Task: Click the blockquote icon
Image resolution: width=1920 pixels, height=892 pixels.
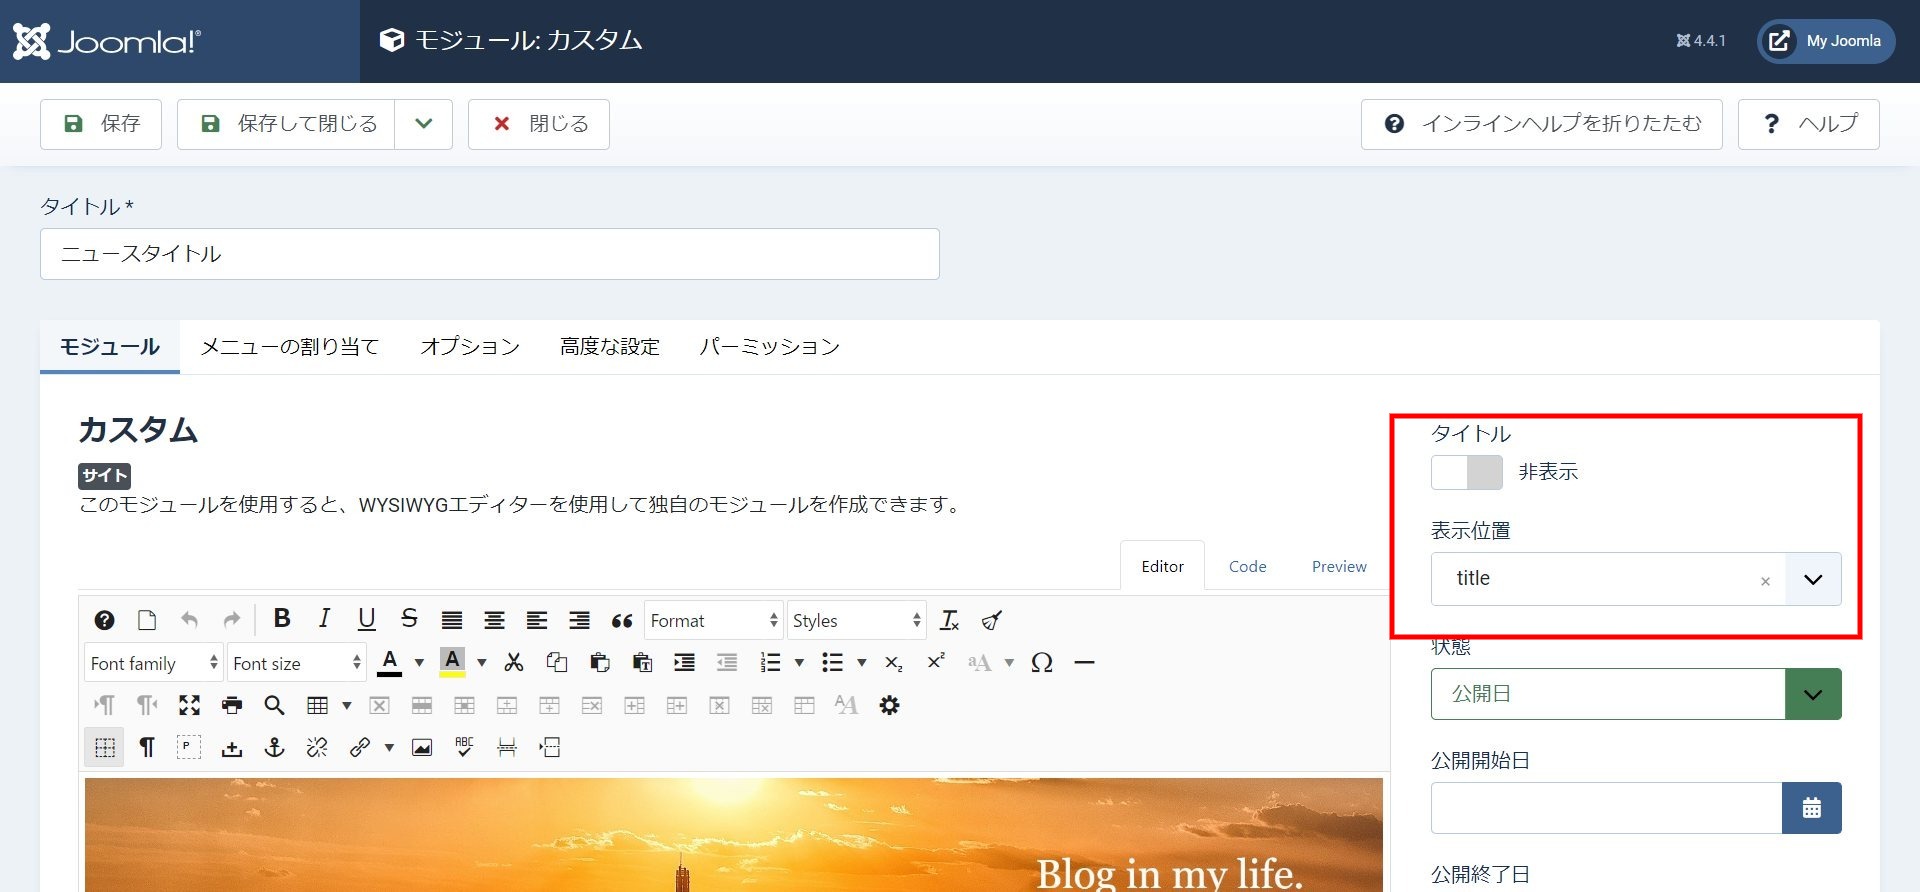Action: (622, 621)
